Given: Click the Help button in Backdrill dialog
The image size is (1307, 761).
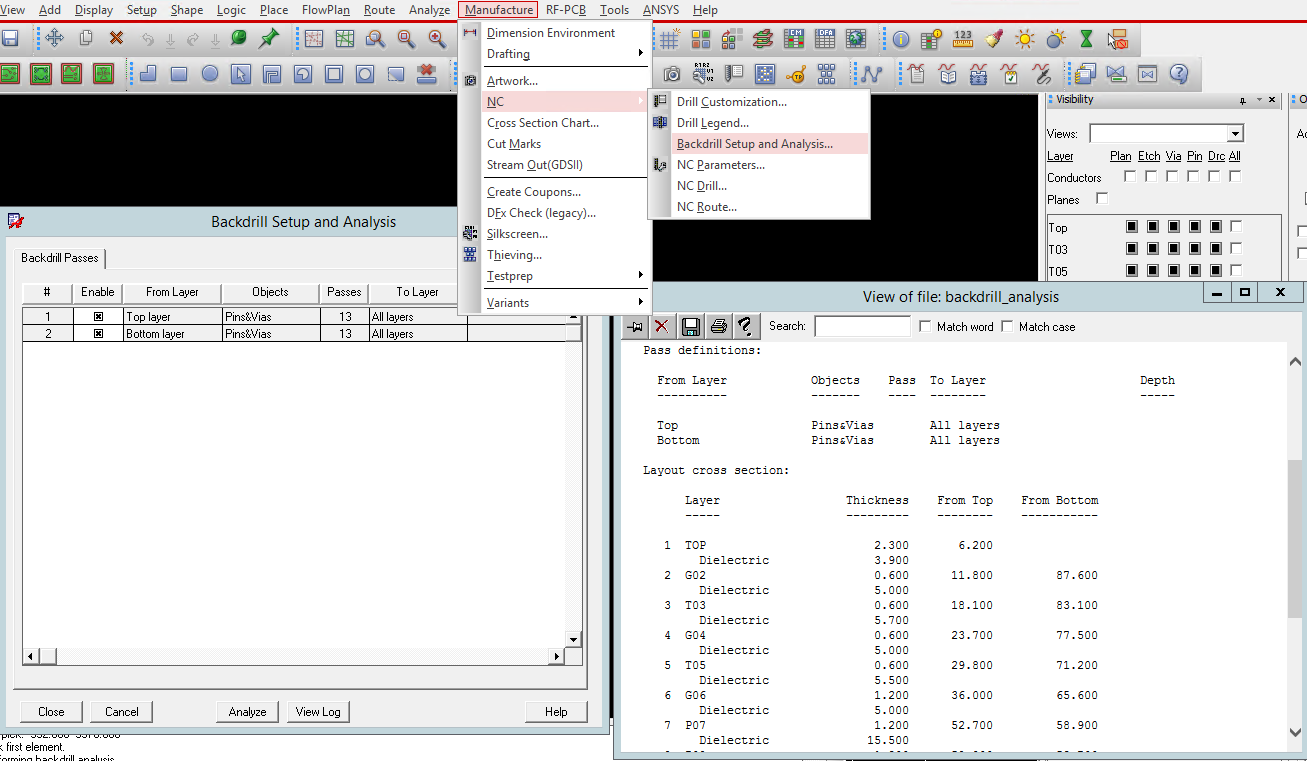Looking at the screenshot, I should coord(556,712).
